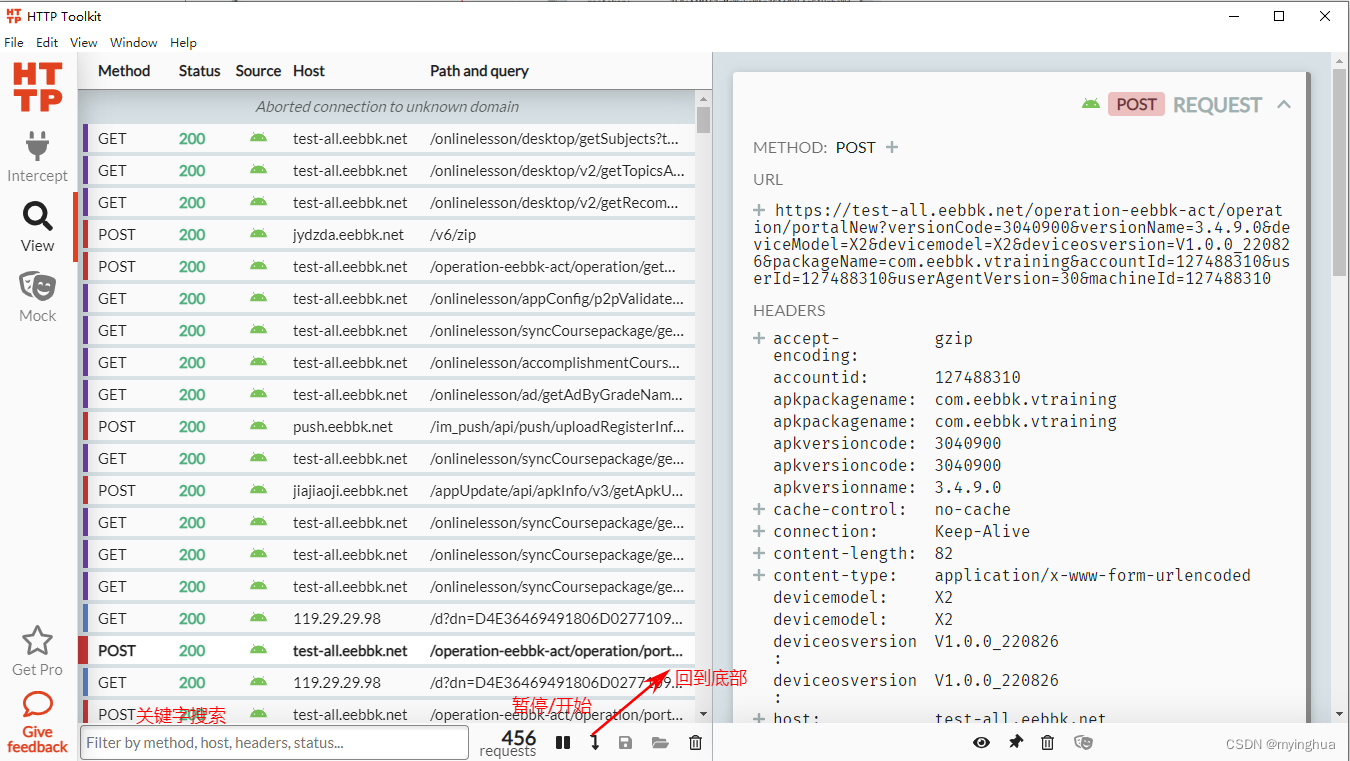This screenshot has height=761, width=1350.
Task: Click the Status column header
Action: [200, 71]
